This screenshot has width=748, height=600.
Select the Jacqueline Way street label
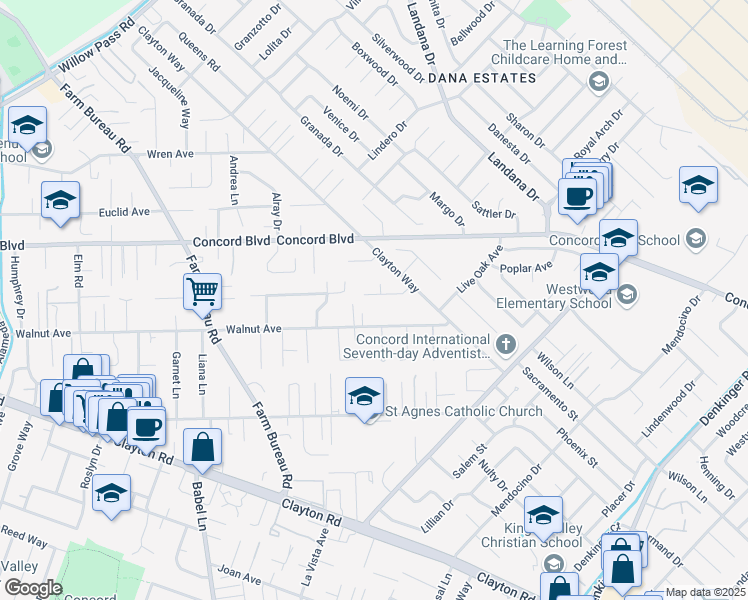(x=169, y=97)
